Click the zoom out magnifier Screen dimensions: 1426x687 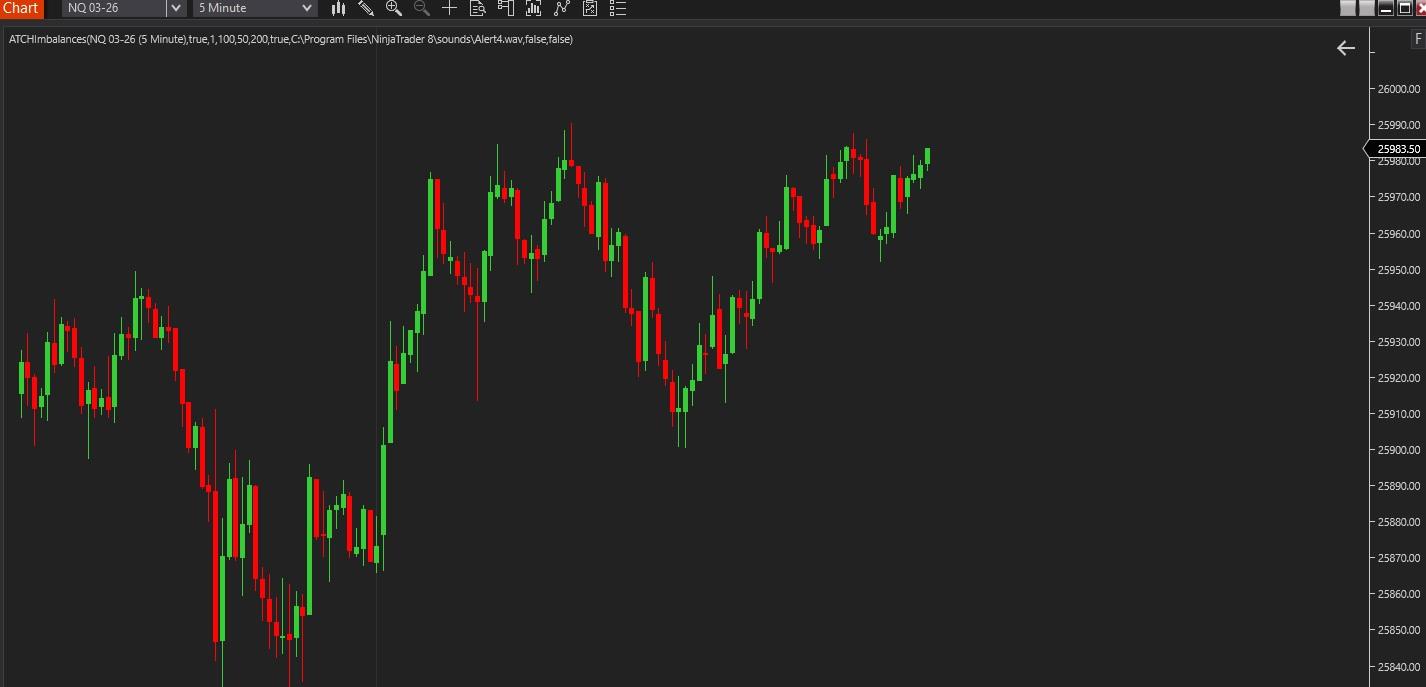(x=422, y=8)
